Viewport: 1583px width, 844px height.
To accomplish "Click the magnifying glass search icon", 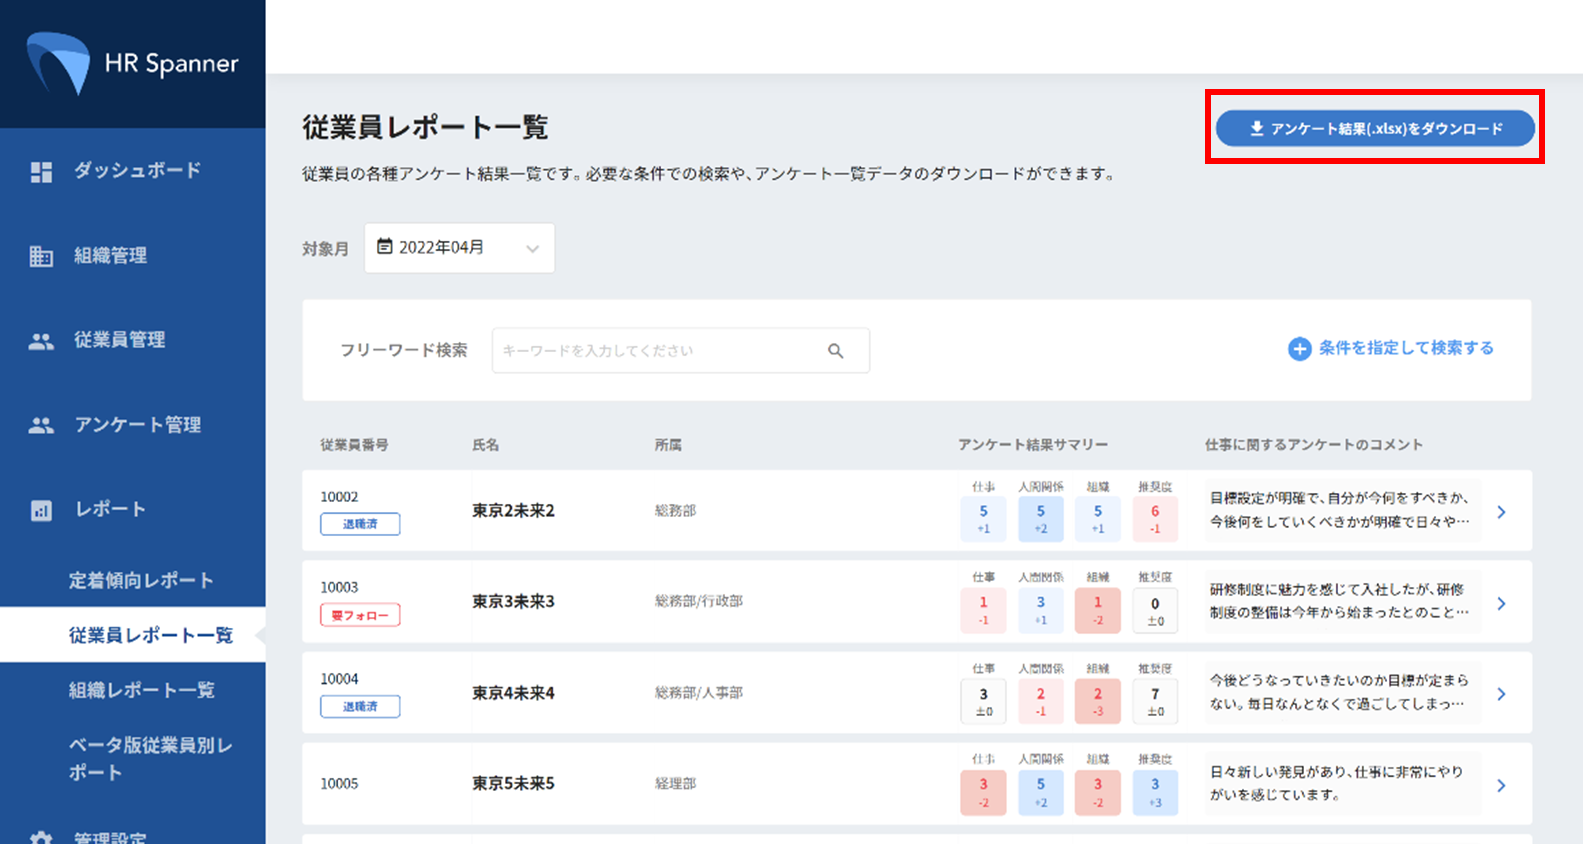I will coord(835,351).
